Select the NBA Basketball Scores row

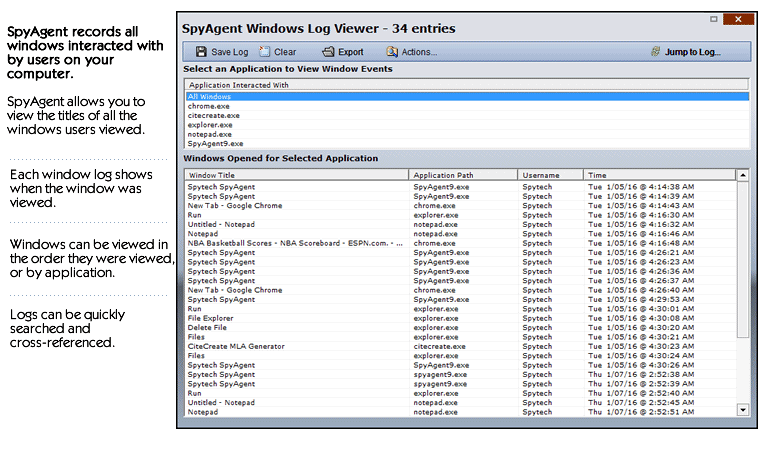(460, 243)
